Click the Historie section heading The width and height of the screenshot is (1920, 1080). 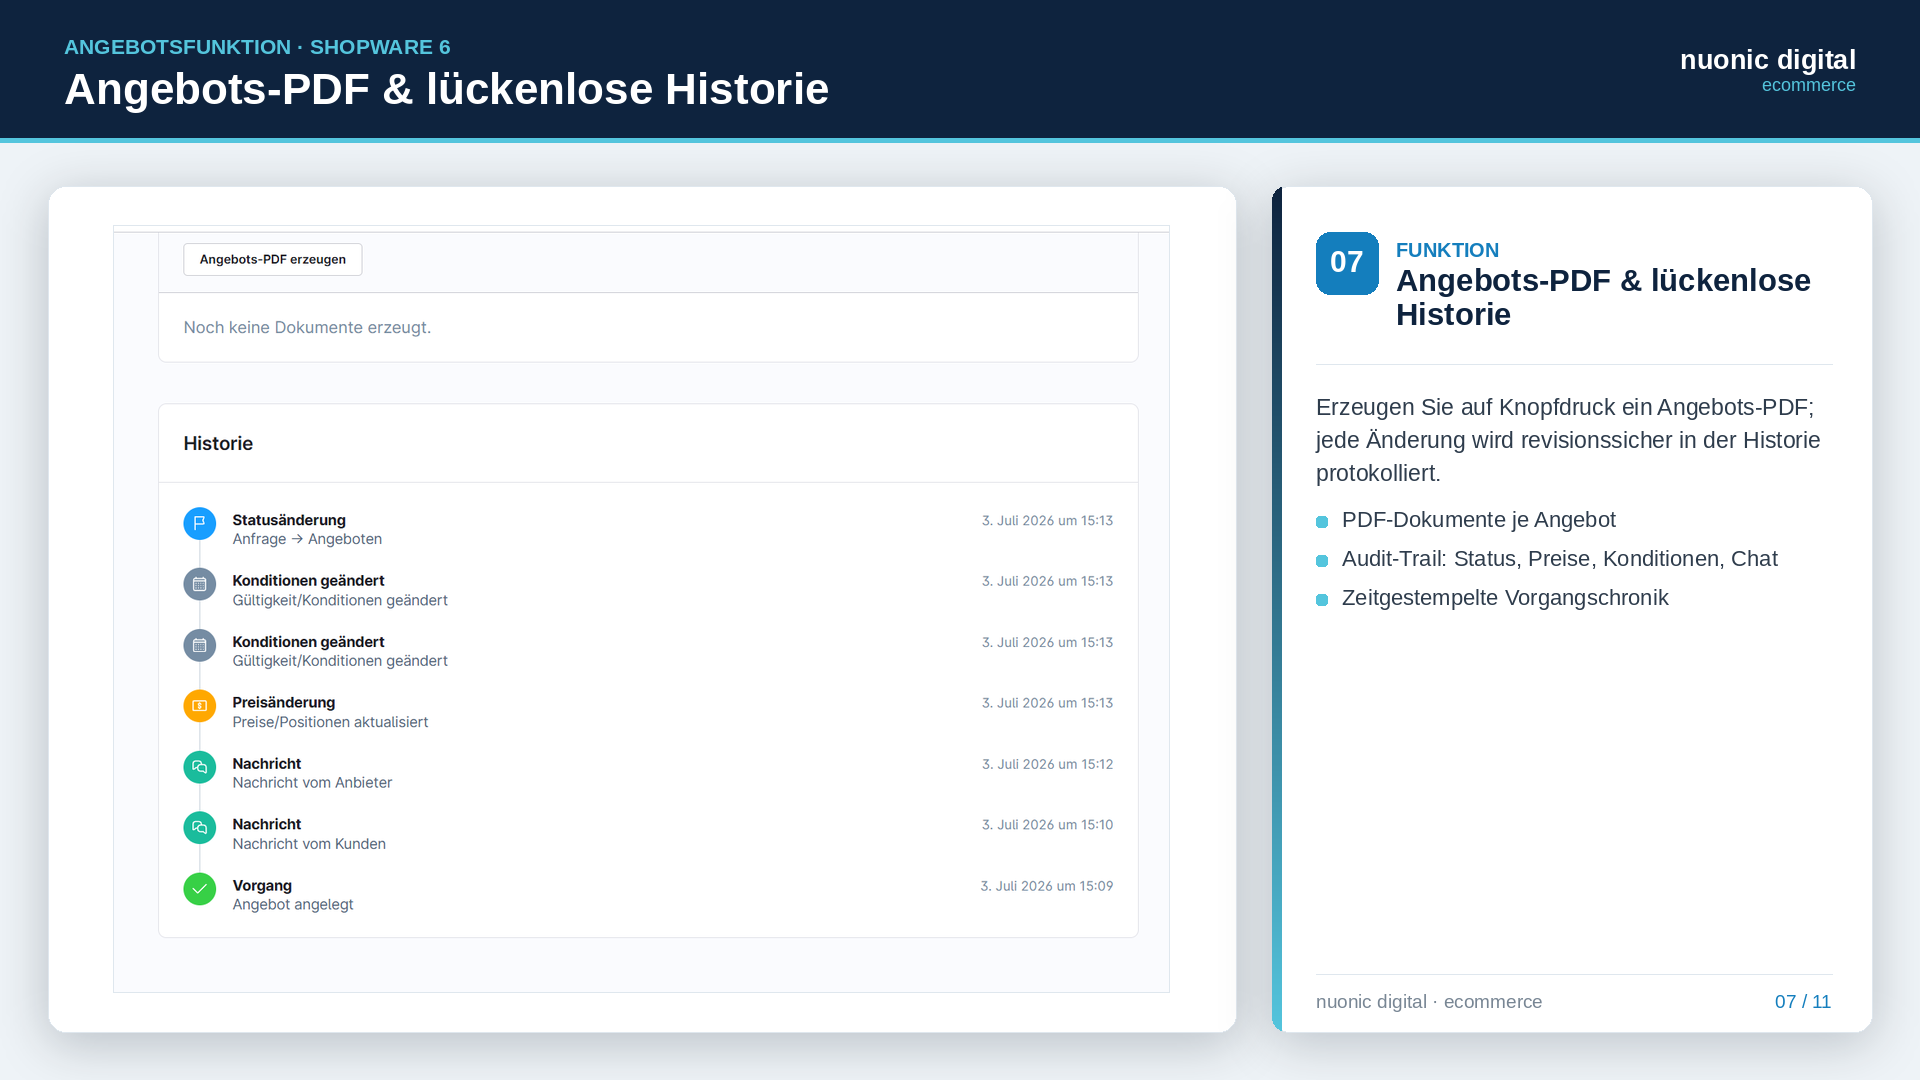coord(218,443)
